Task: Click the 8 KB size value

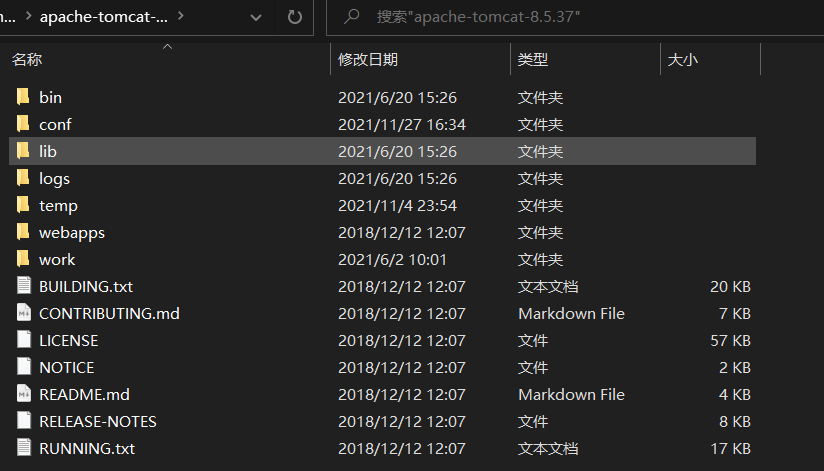Action: 735,422
